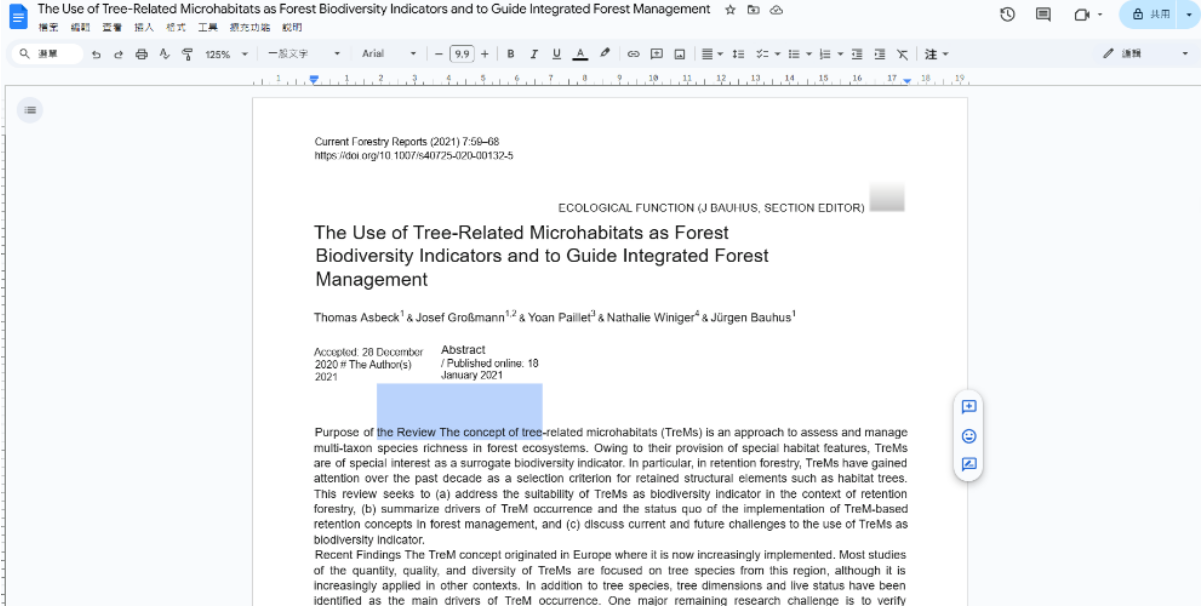Select the Undo icon in the toolbar
1201x607 pixels.
pyautogui.click(x=97, y=54)
